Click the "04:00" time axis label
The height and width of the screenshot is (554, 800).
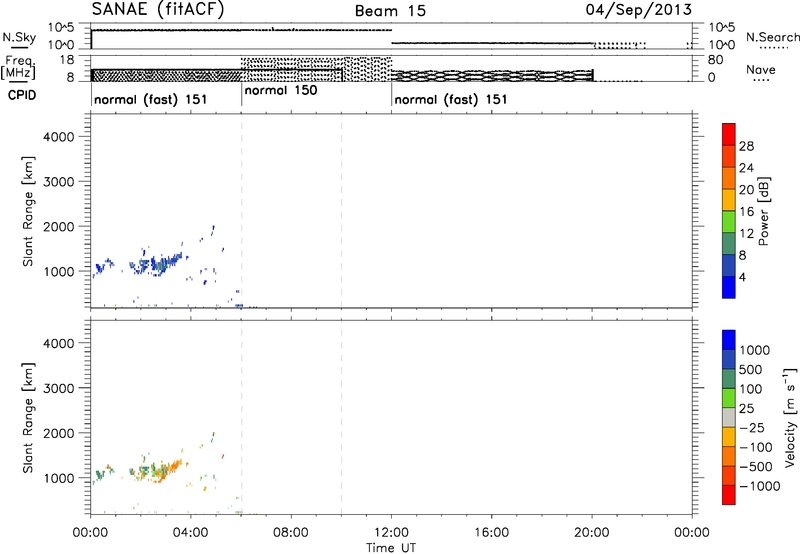tap(191, 533)
